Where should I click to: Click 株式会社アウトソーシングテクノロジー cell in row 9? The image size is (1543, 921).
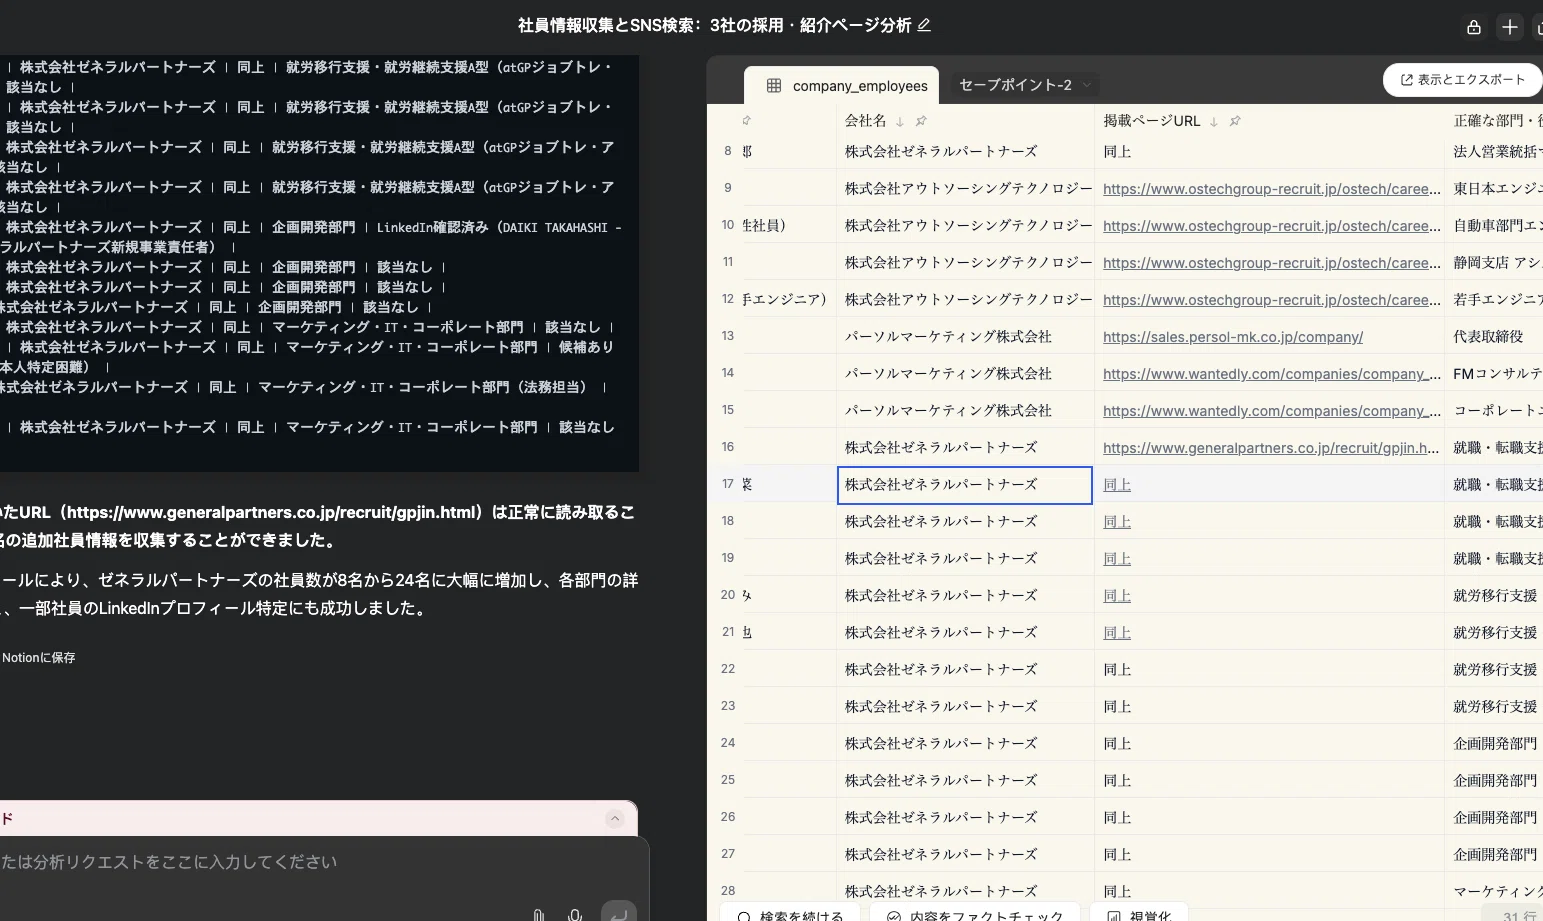click(965, 189)
